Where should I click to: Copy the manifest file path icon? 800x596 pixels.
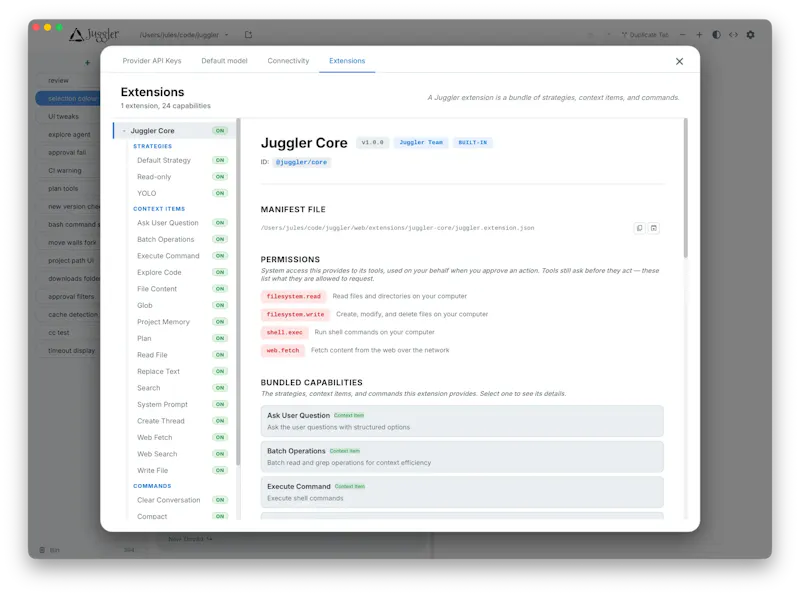click(639, 228)
